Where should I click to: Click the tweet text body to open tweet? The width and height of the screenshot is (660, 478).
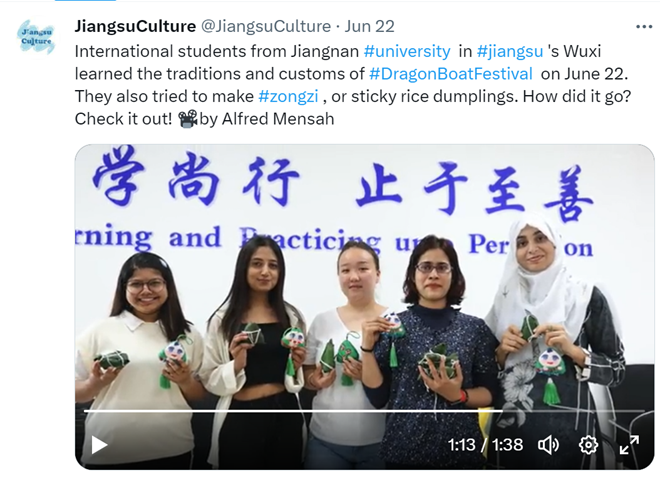click(353, 85)
